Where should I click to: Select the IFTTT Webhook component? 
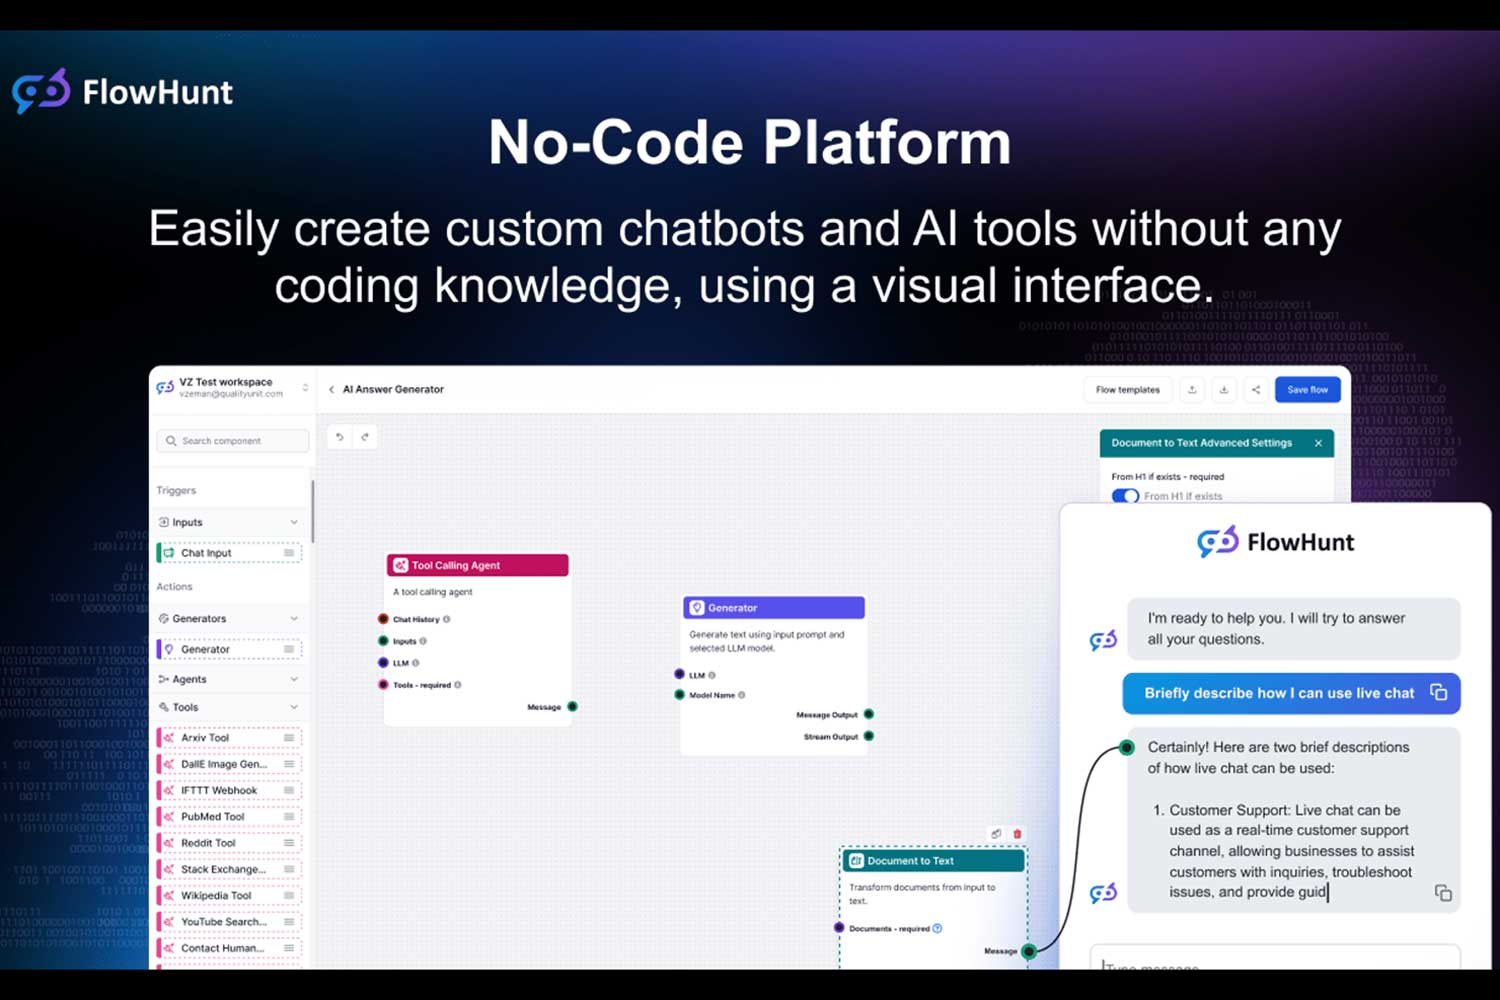pyautogui.click(x=229, y=790)
